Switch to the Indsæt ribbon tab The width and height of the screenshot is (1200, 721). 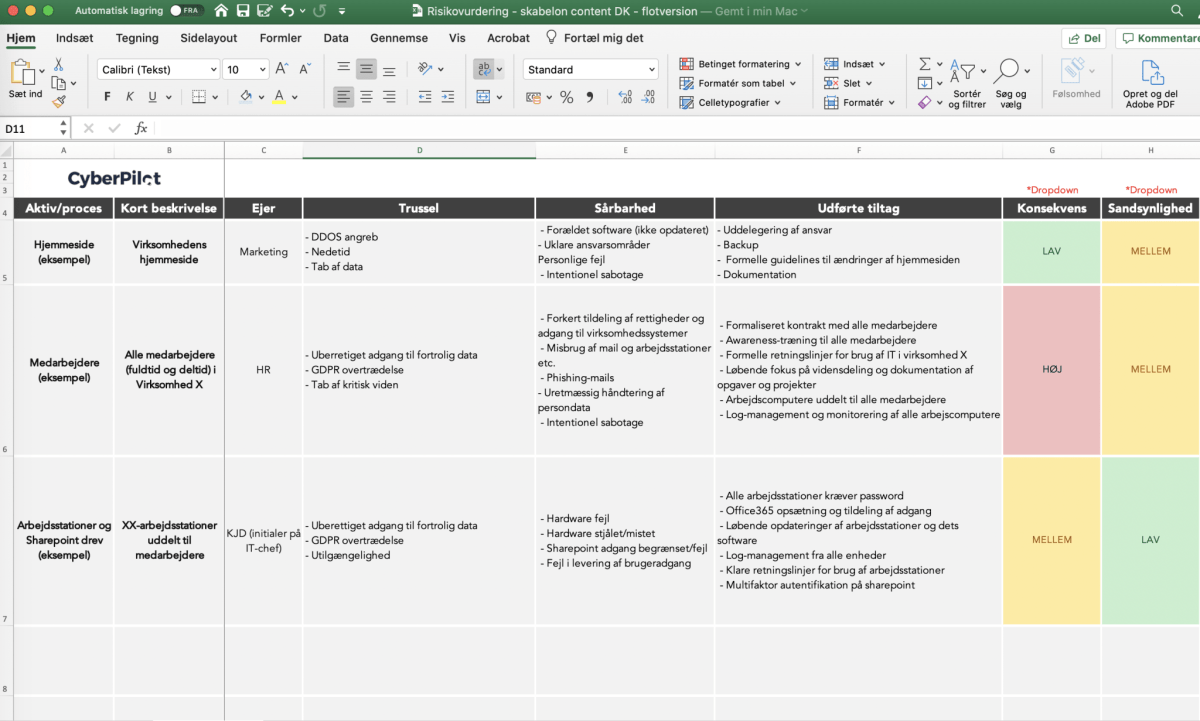point(74,38)
